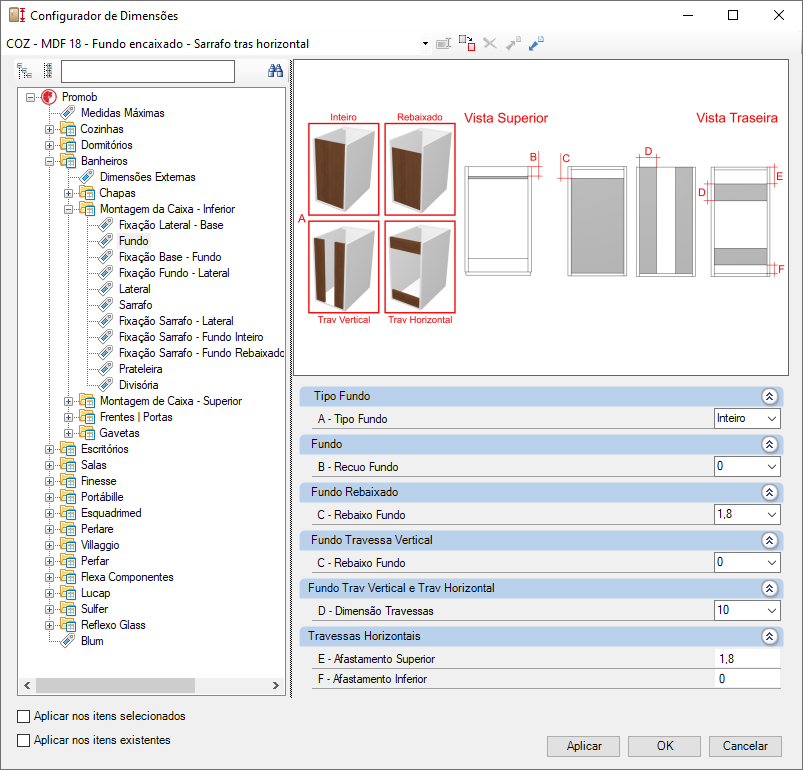Click the gray X delete configuration icon
The image size is (803, 770).
pyautogui.click(x=490, y=44)
